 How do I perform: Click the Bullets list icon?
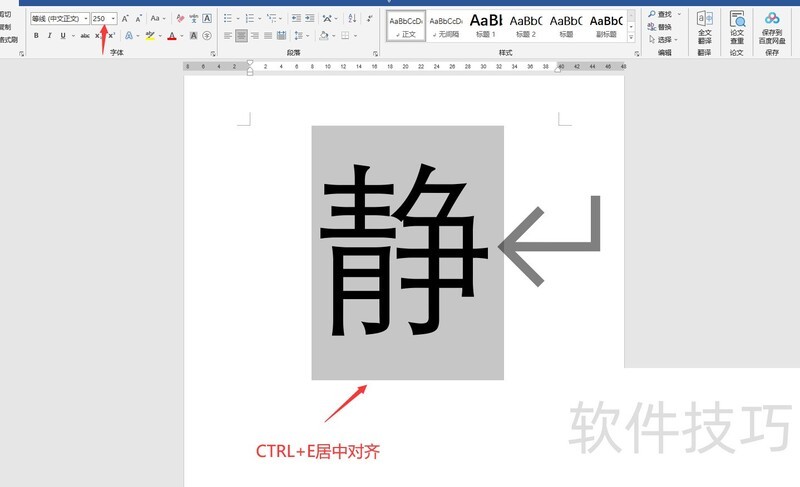point(228,18)
